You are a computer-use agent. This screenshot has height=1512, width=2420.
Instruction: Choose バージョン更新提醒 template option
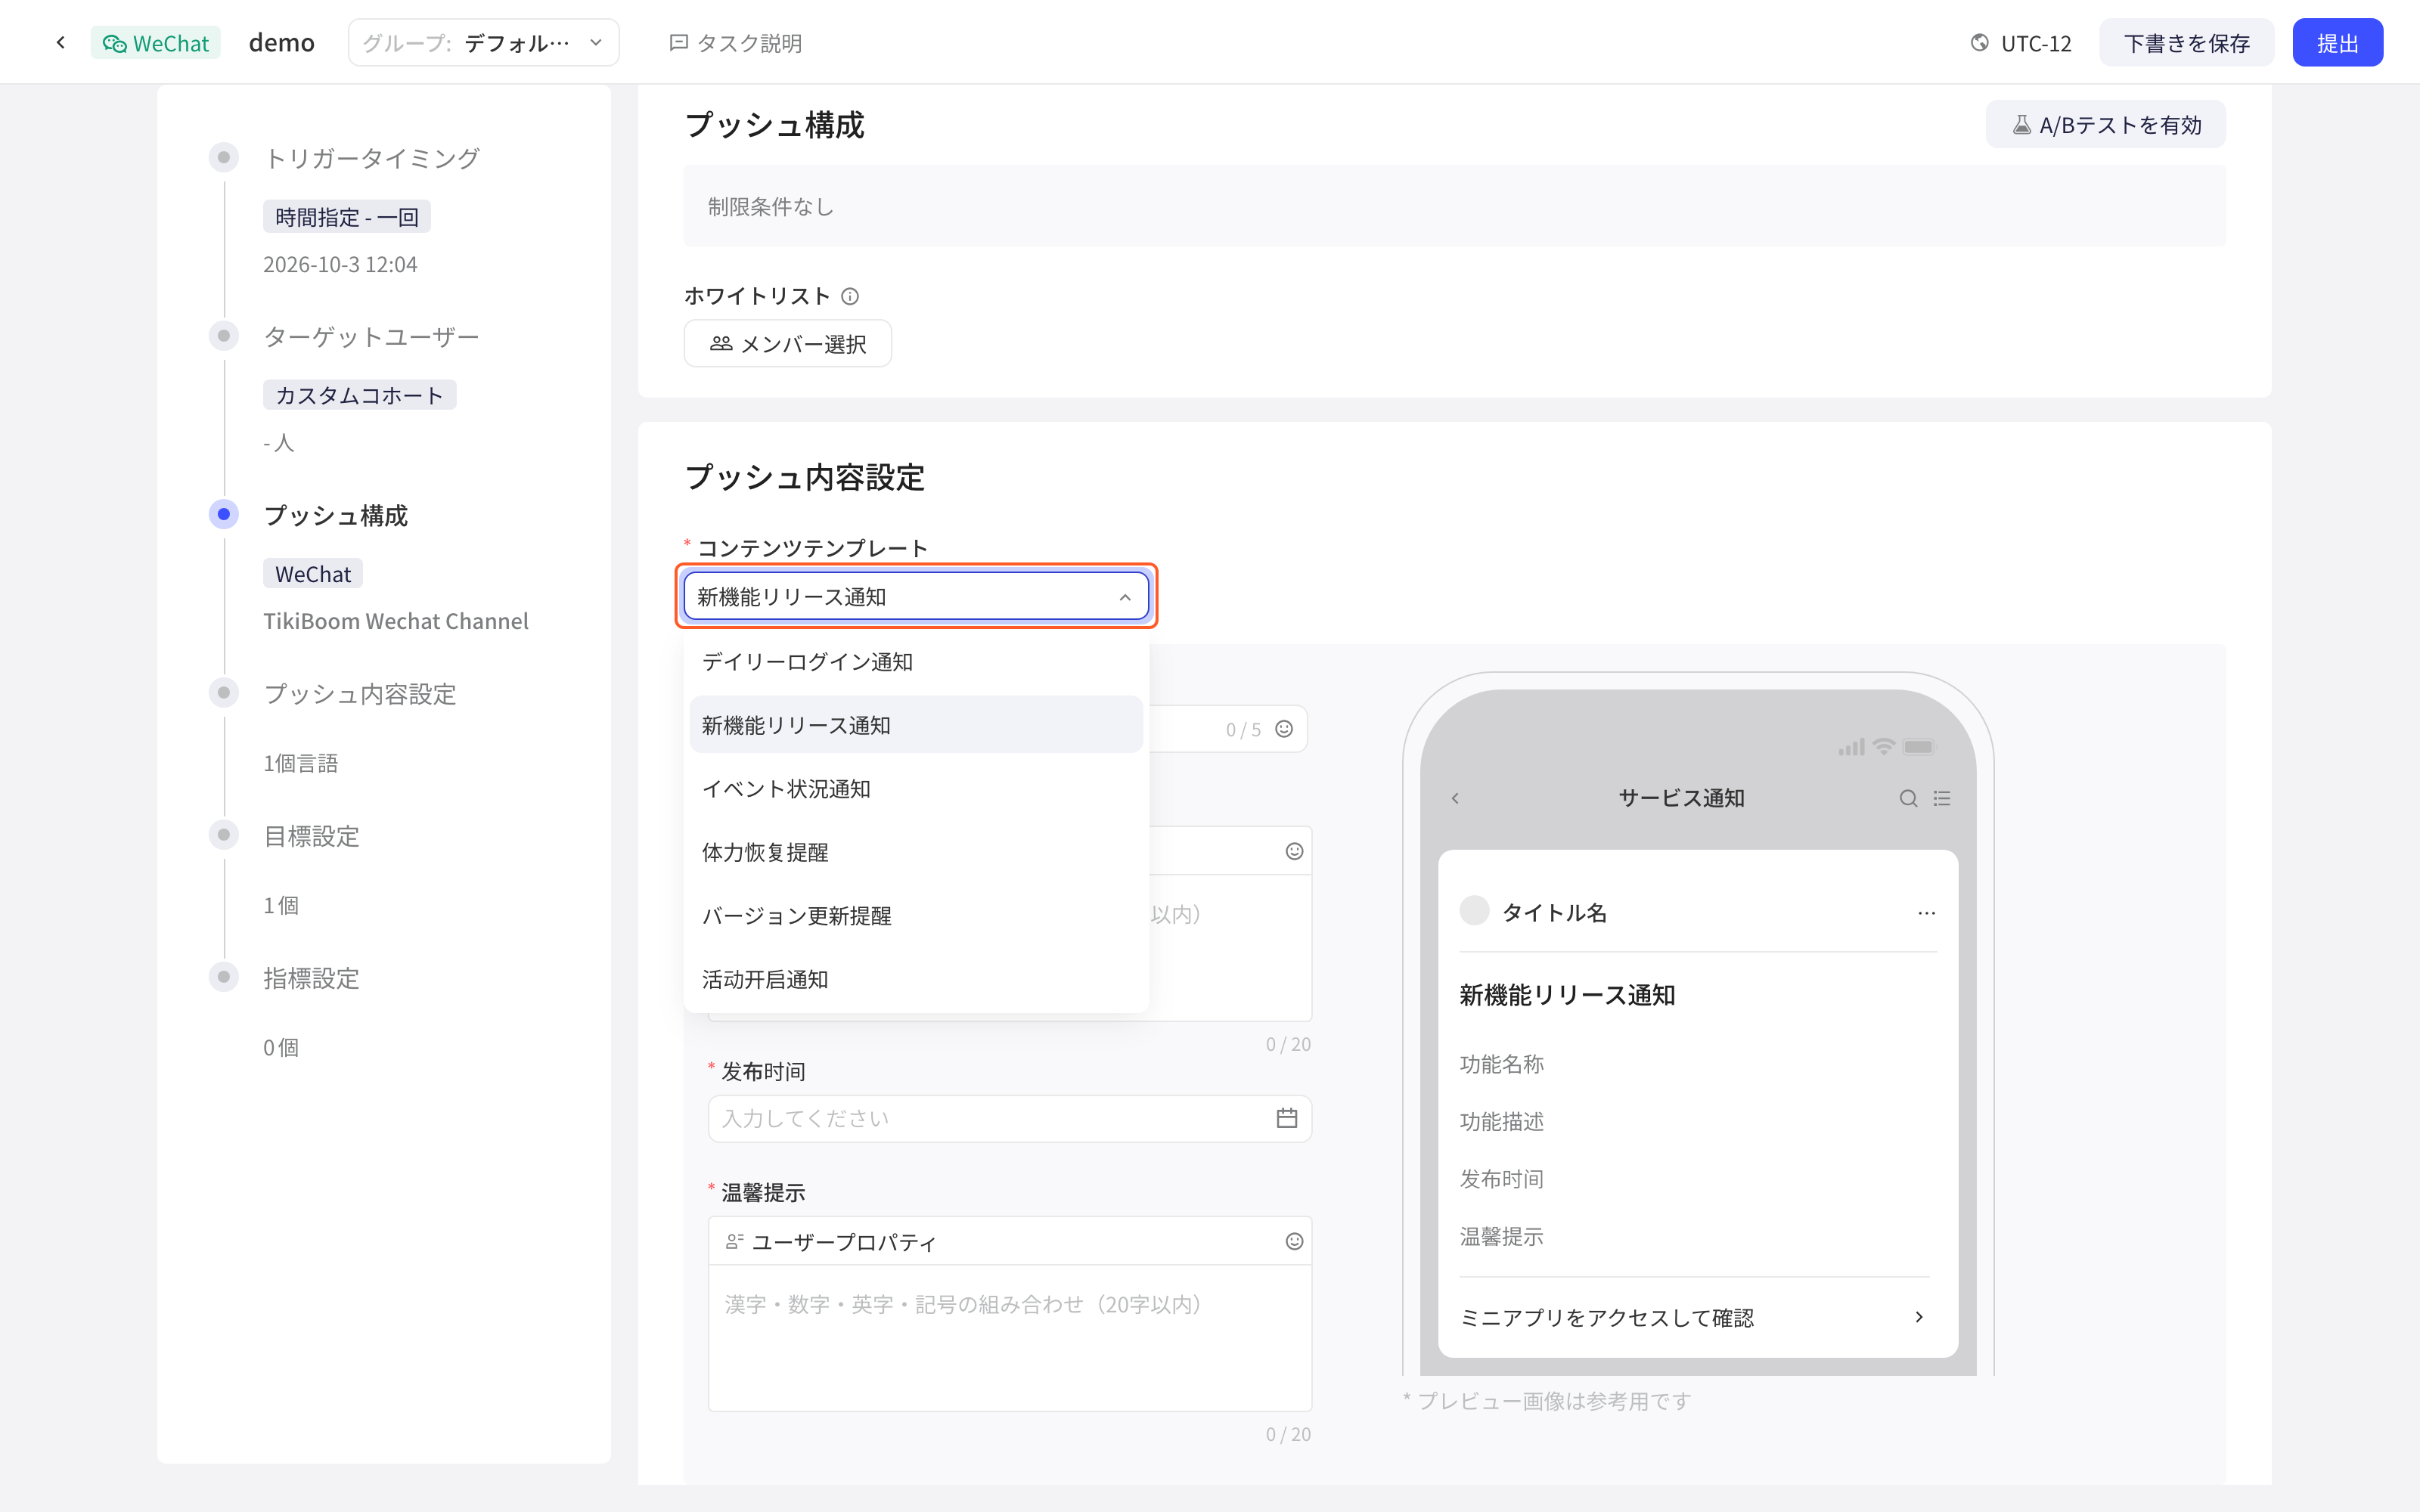click(916, 916)
